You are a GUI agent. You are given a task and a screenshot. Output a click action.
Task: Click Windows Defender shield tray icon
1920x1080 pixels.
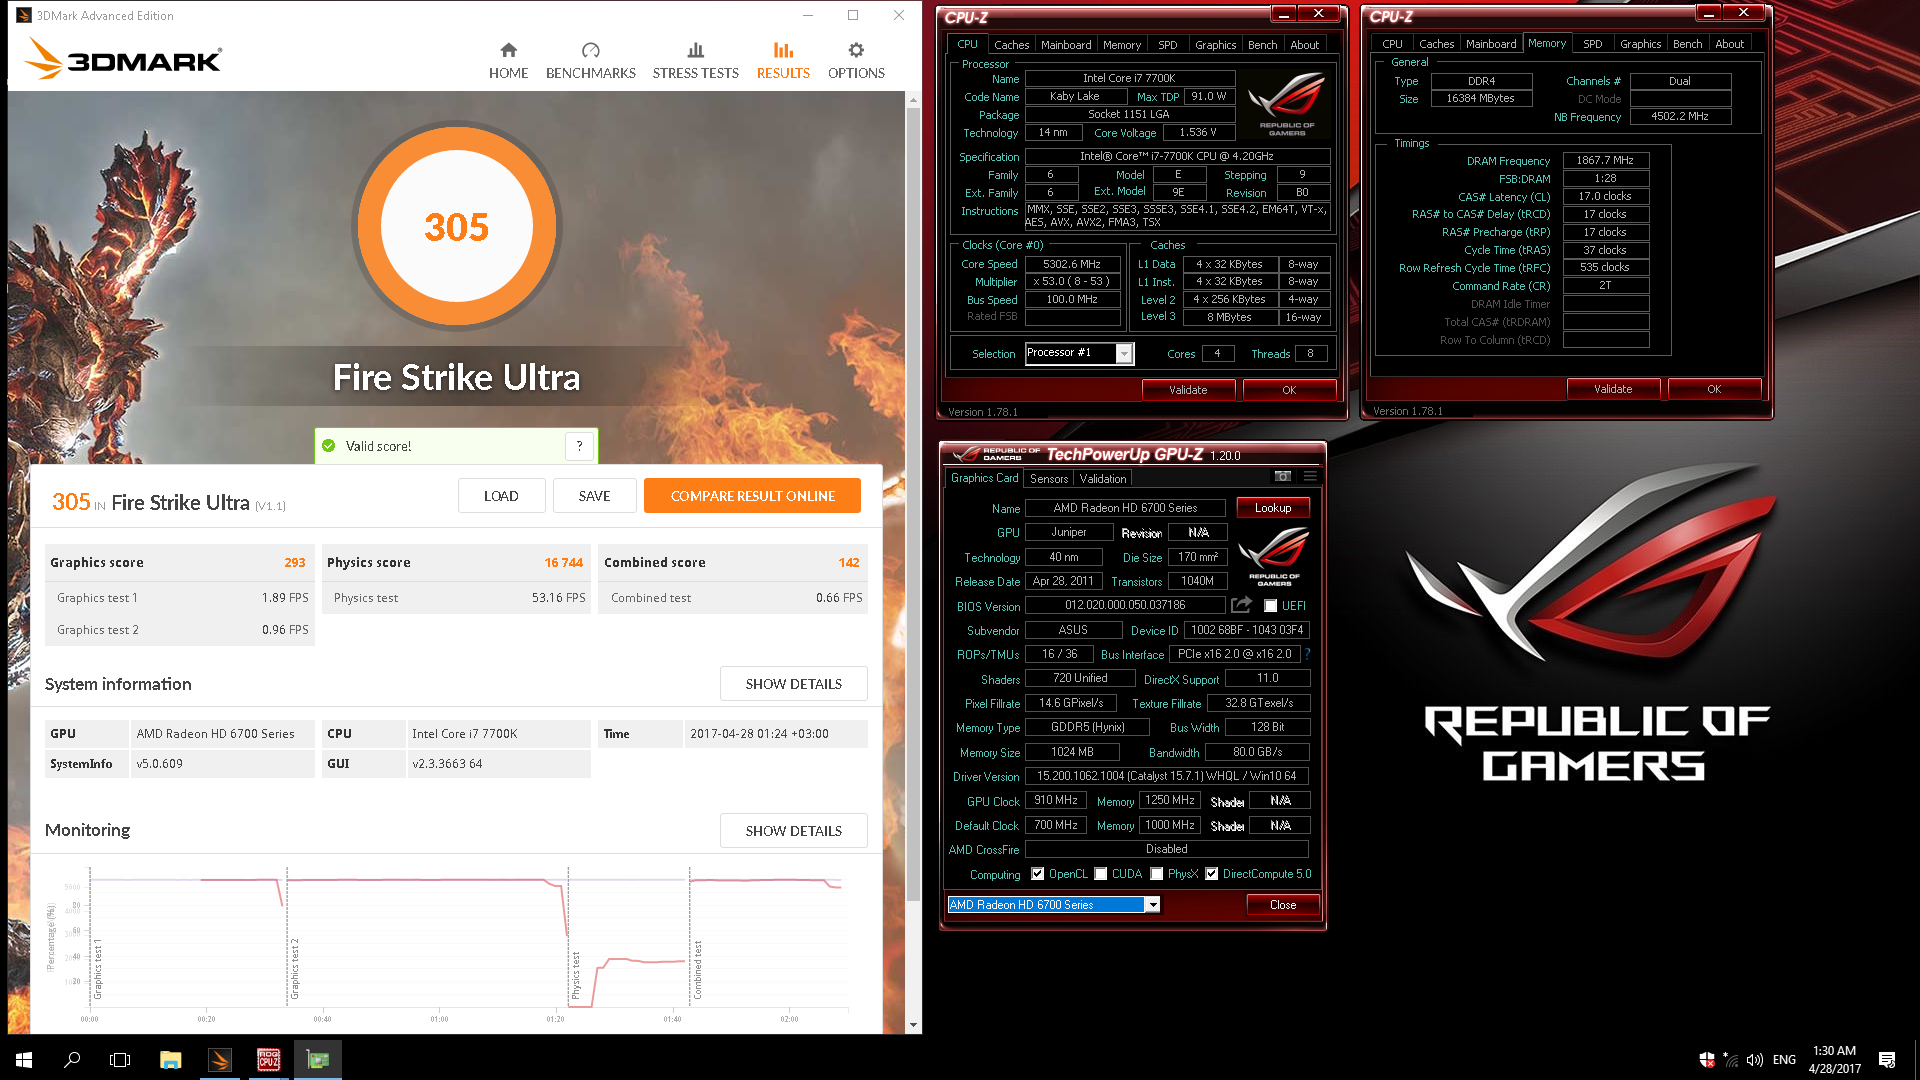[1707, 1060]
